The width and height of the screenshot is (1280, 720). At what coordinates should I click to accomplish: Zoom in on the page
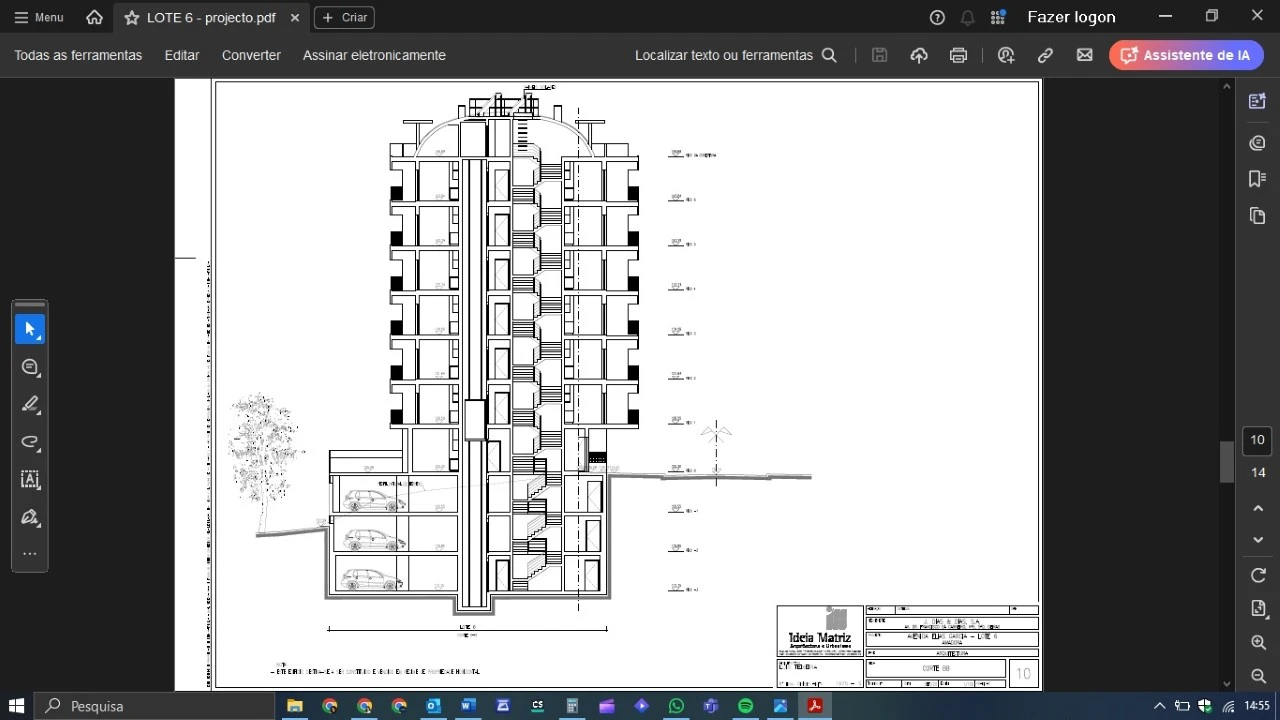[1258, 643]
